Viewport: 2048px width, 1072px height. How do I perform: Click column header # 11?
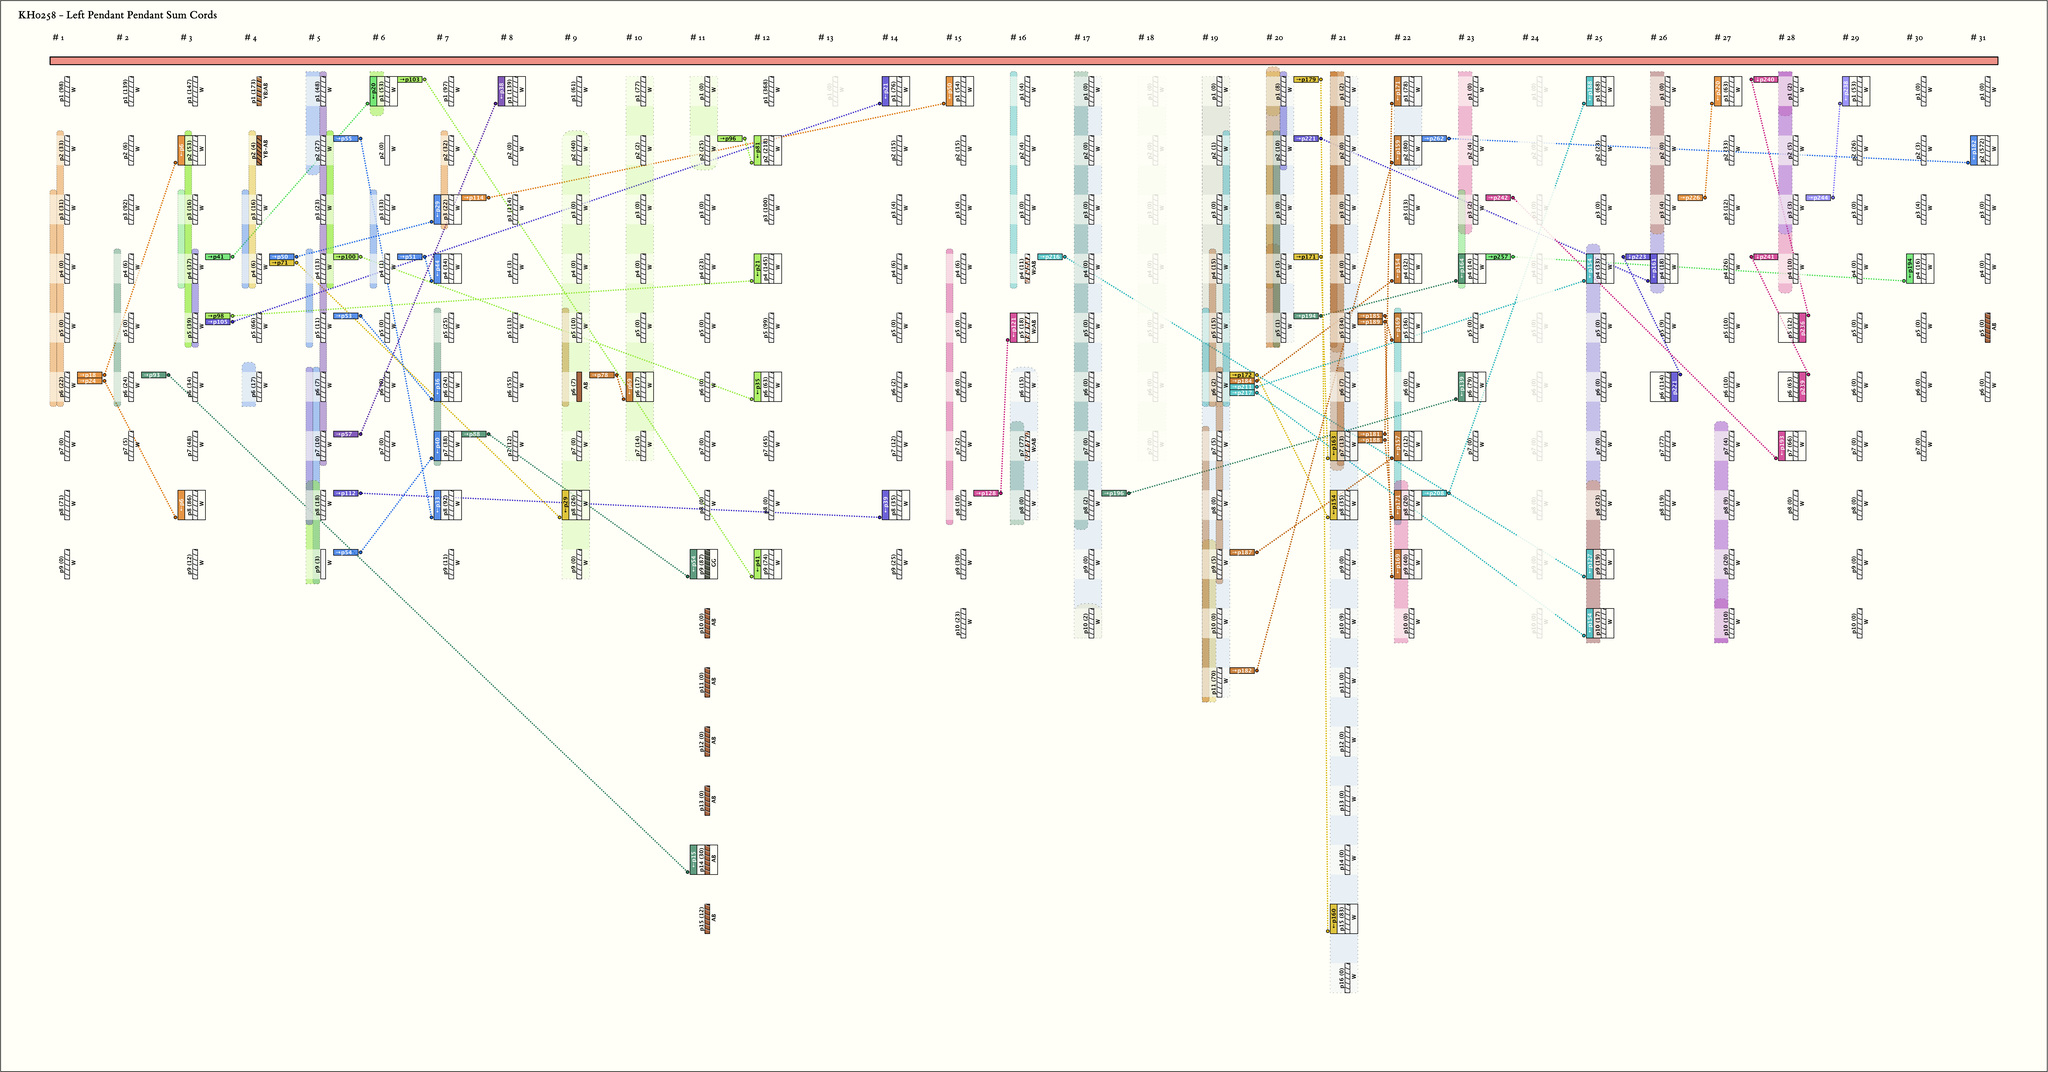coord(698,38)
